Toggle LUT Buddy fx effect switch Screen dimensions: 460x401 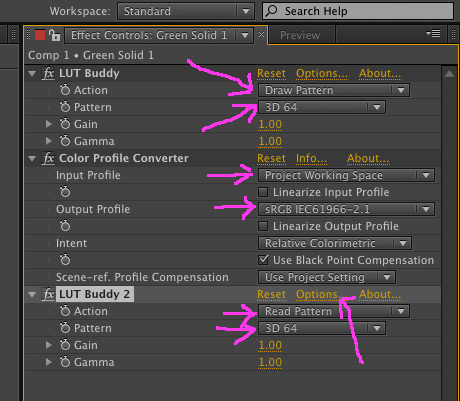tap(48, 73)
